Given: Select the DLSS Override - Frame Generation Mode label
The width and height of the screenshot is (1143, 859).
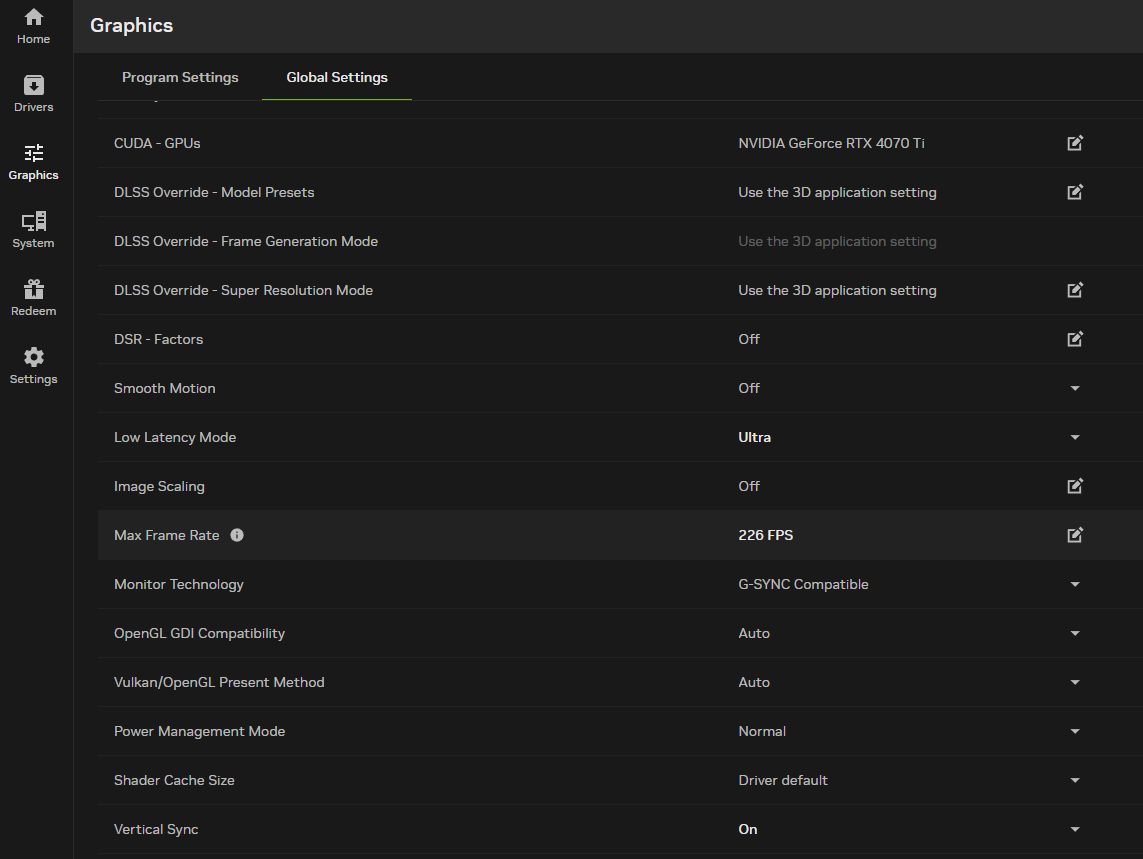Looking at the screenshot, I should [246, 241].
